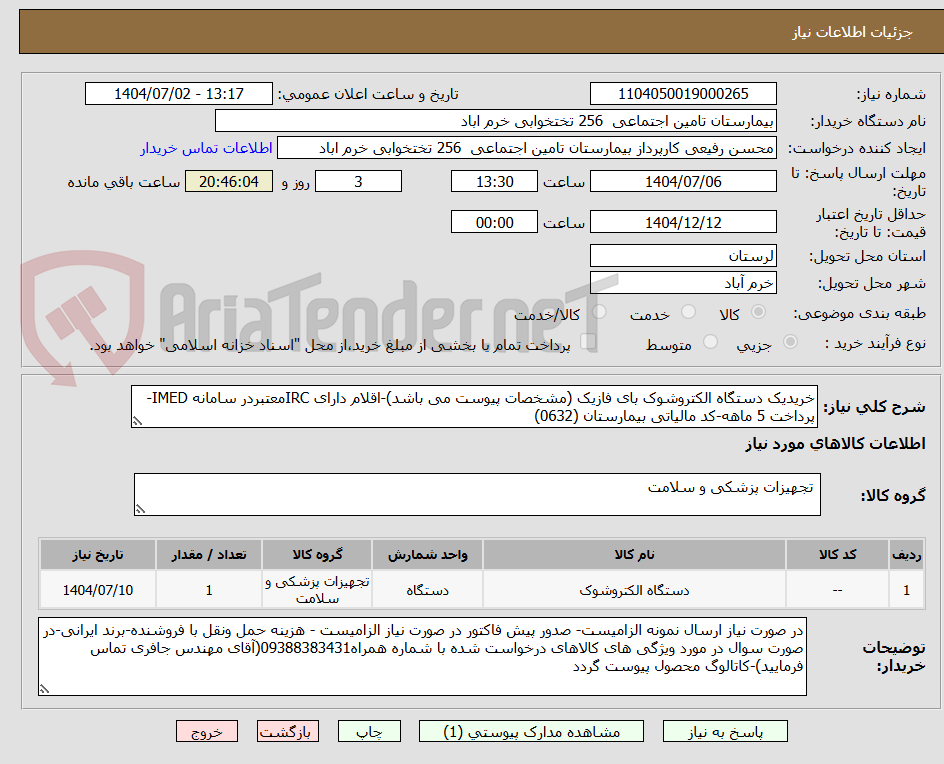This screenshot has height=764, width=944.
Task: Click the بازگشت button
Action: (x=289, y=731)
